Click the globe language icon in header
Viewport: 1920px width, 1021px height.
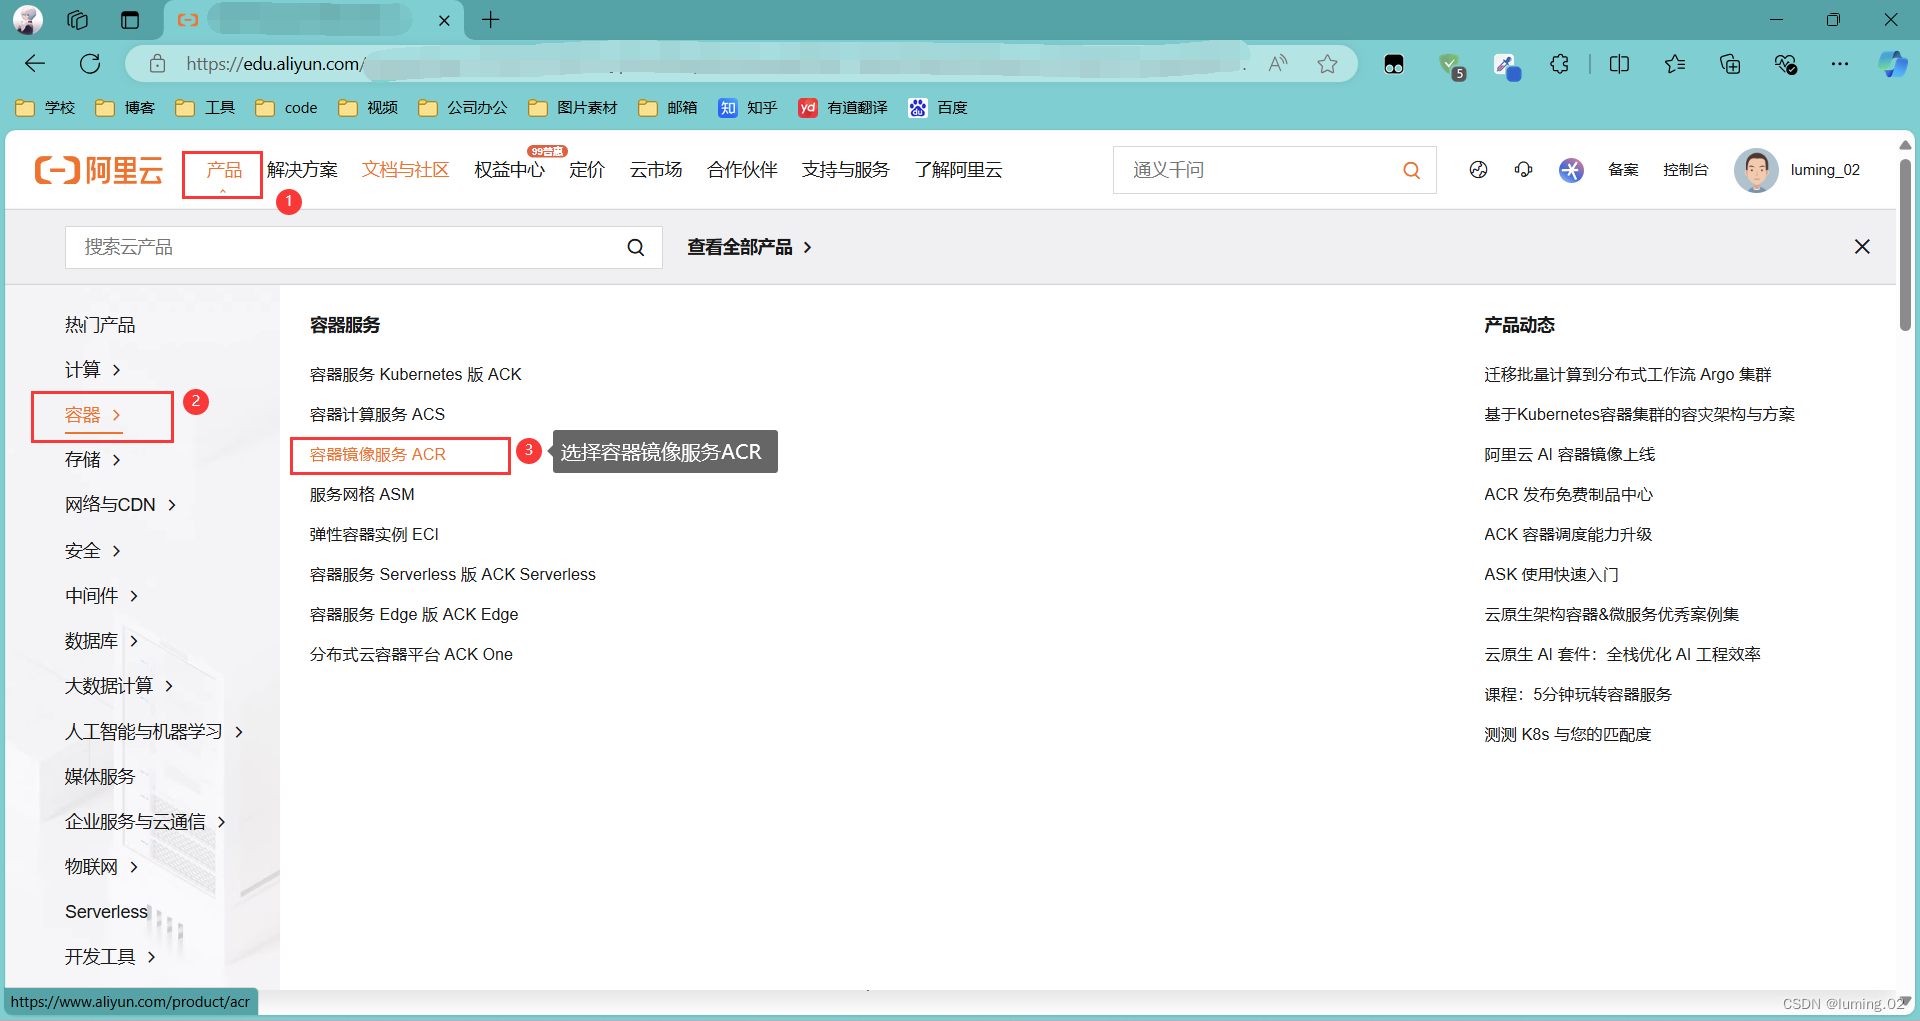(1478, 170)
